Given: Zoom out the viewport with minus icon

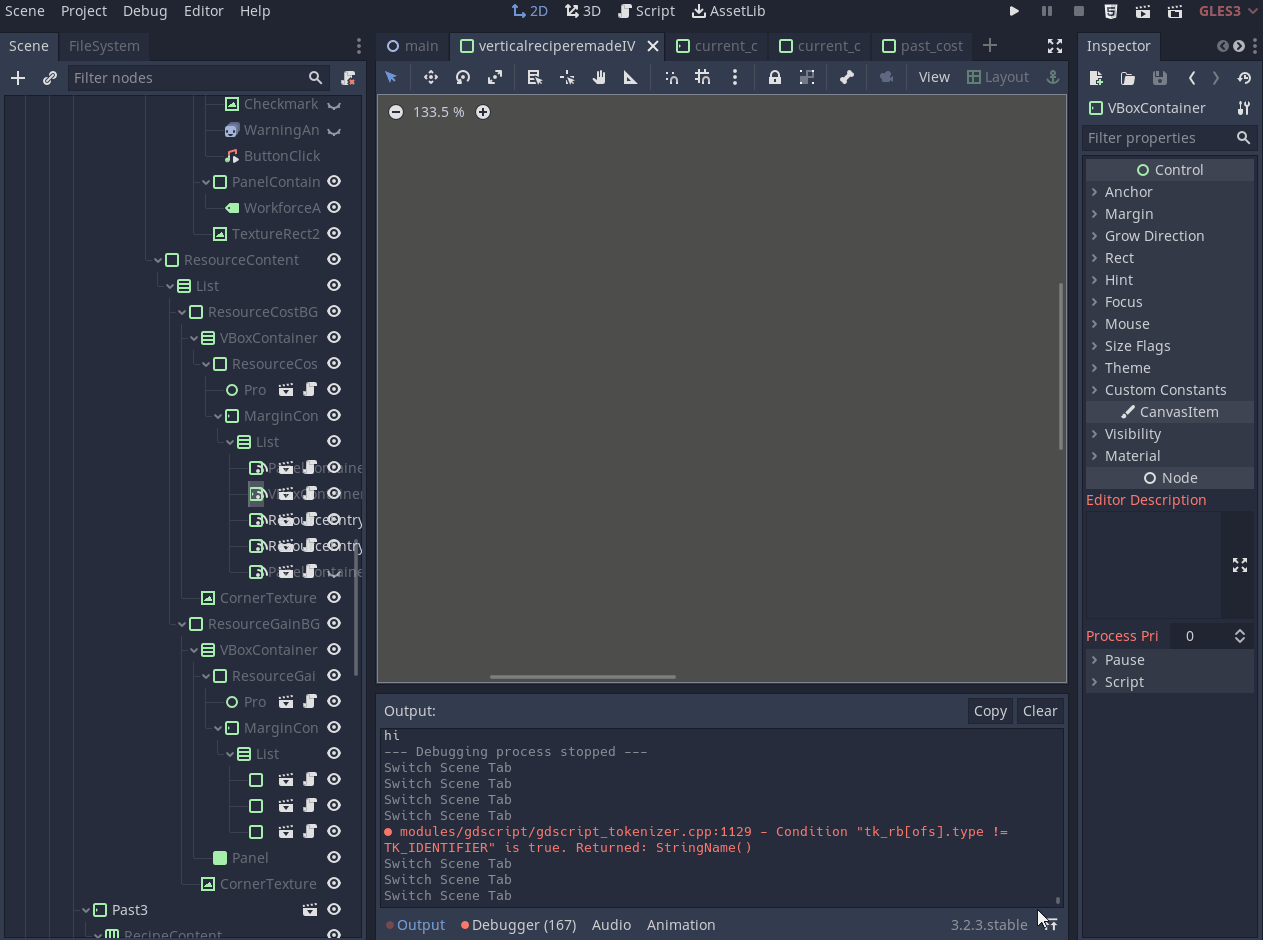Looking at the screenshot, I should coord(396,112).
